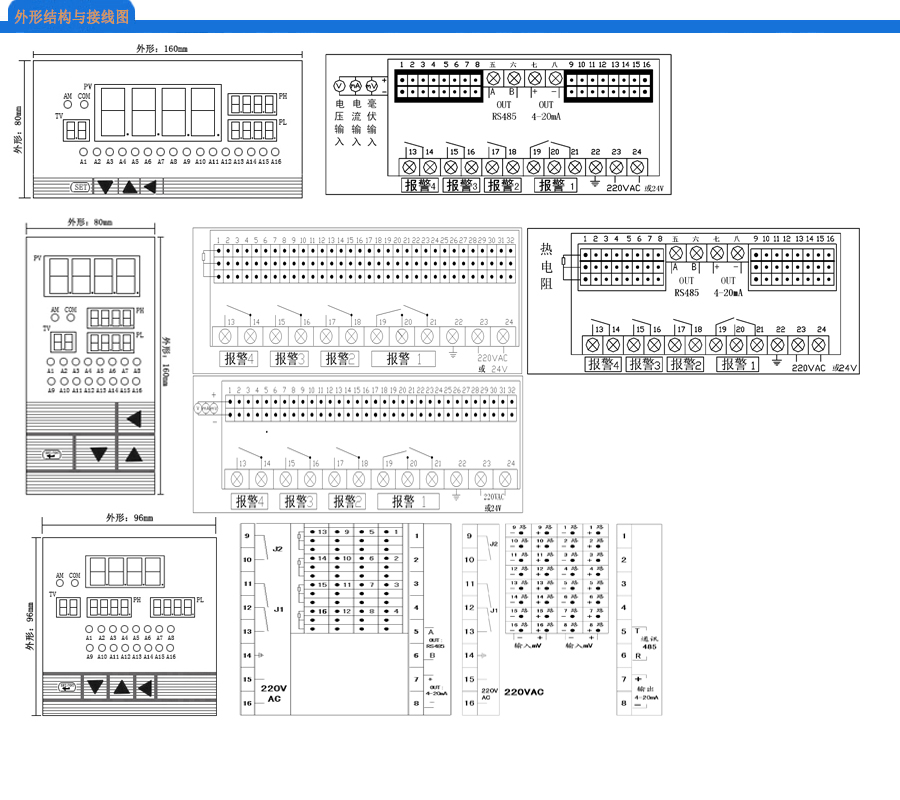Viewport: 900px width, 800px height.
Task: Click left arrow key on 96mm square panel
Action: 146,687
